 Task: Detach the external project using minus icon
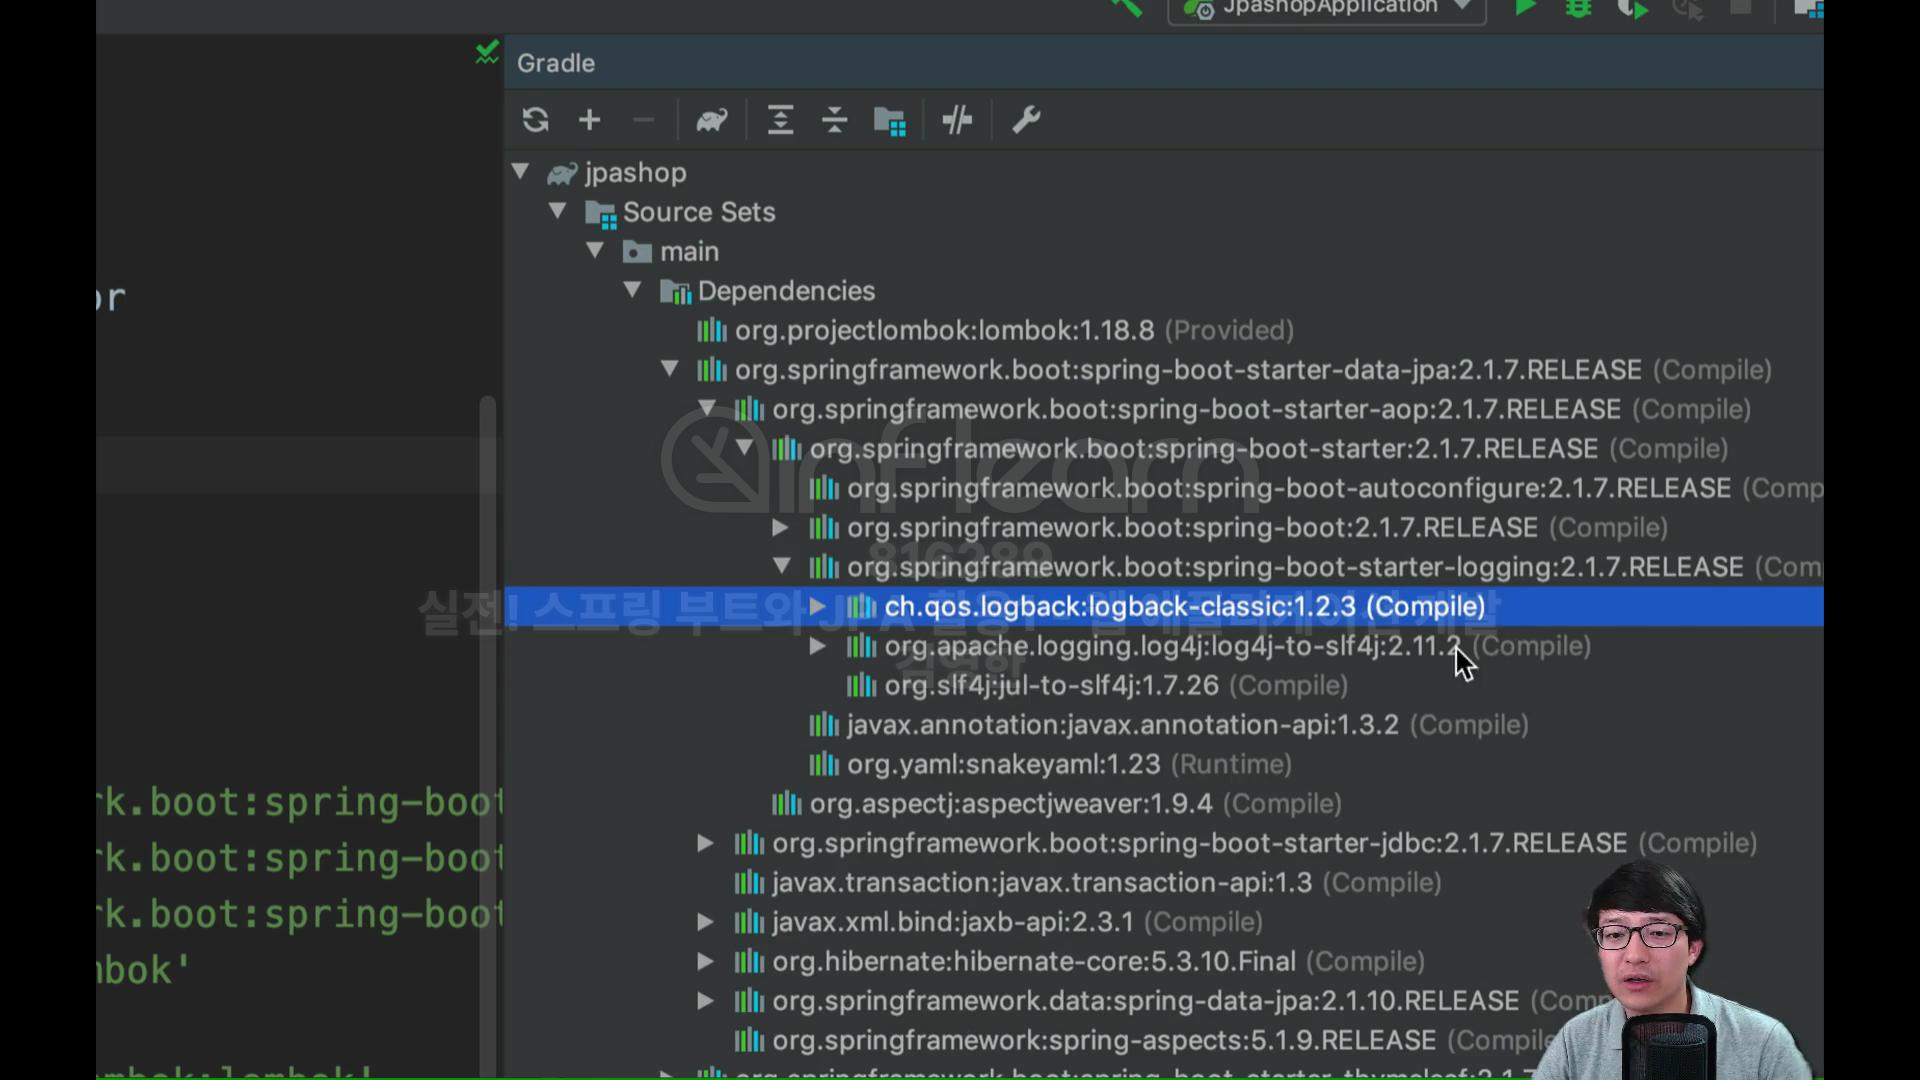pos(644,120)
